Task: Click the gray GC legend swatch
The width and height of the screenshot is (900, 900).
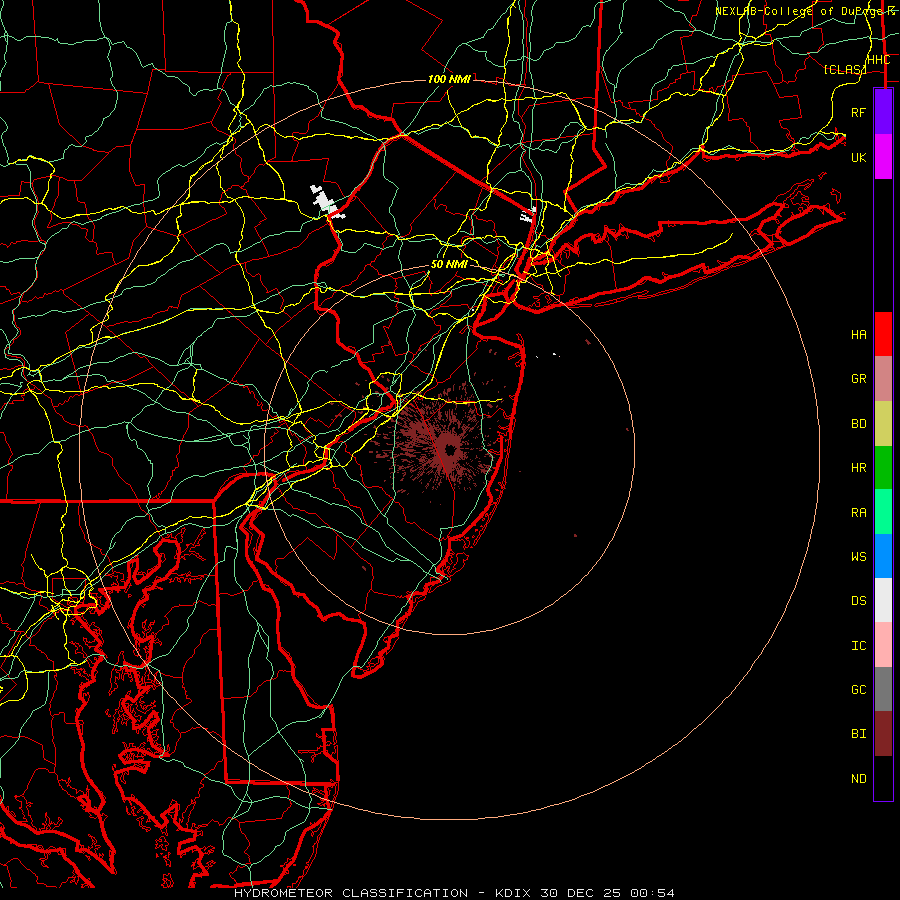Action: tap(883, 689)
